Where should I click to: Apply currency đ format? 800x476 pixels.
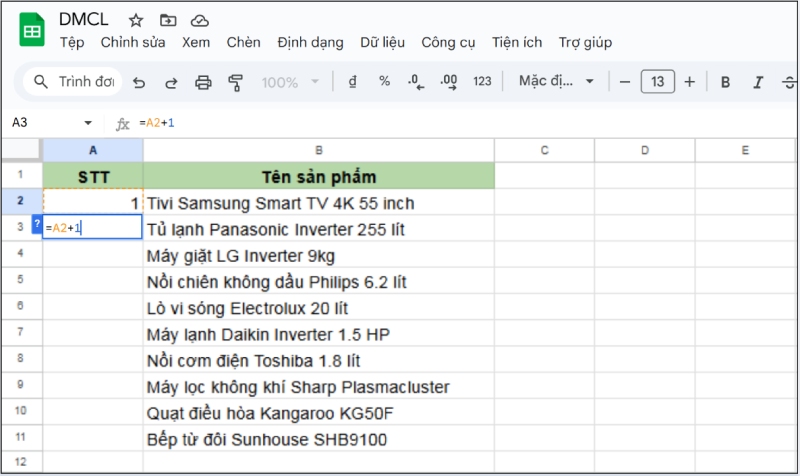pos(353,81)
